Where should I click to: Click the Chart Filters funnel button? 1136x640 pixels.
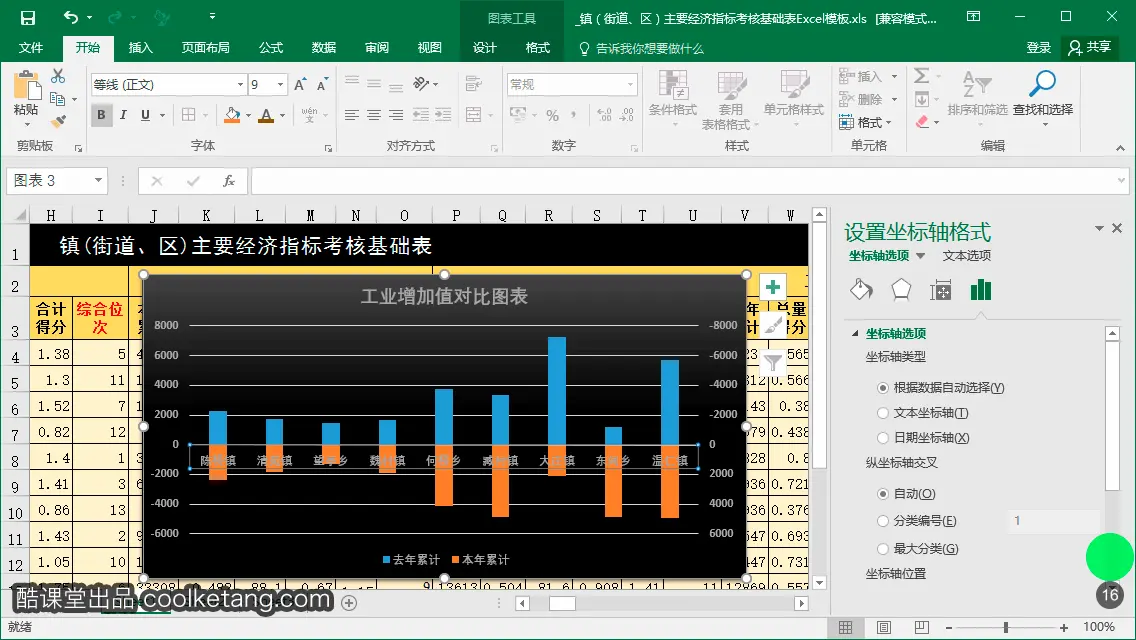pyautogui.click(x=773, y=362)
